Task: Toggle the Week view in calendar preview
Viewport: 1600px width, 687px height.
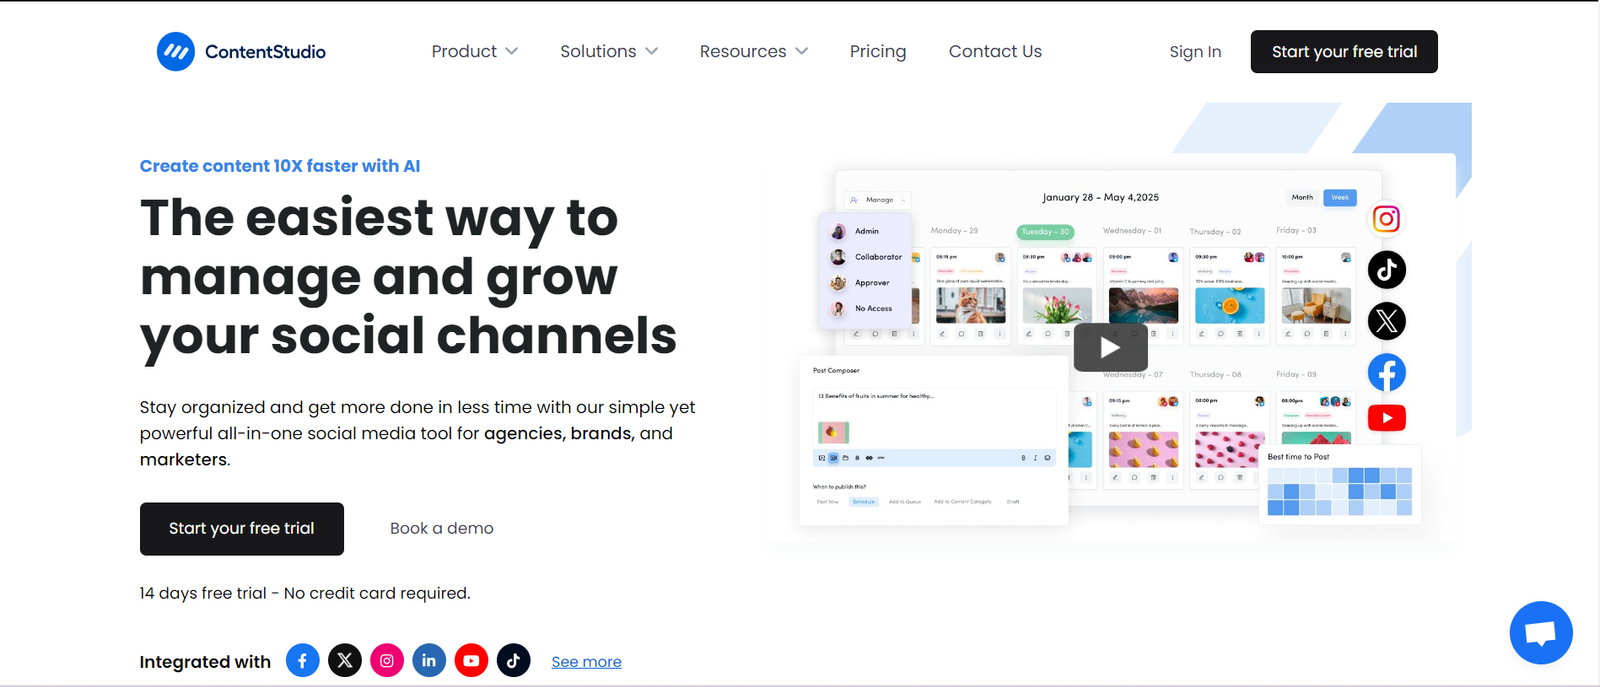Action: tap(1339, 198)
